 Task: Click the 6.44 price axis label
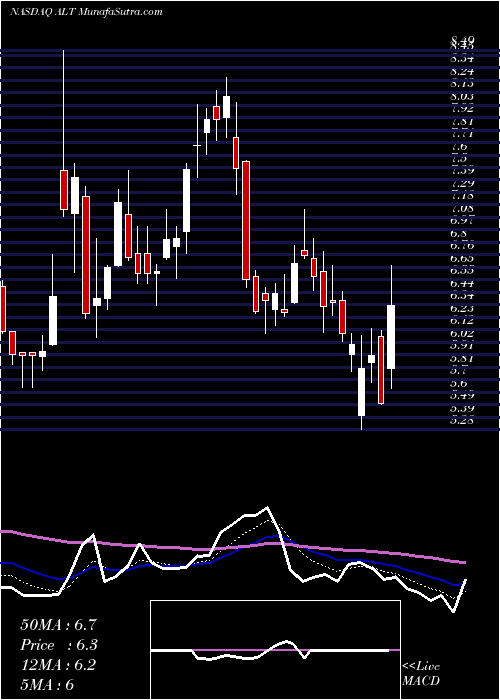click(462, 283)
